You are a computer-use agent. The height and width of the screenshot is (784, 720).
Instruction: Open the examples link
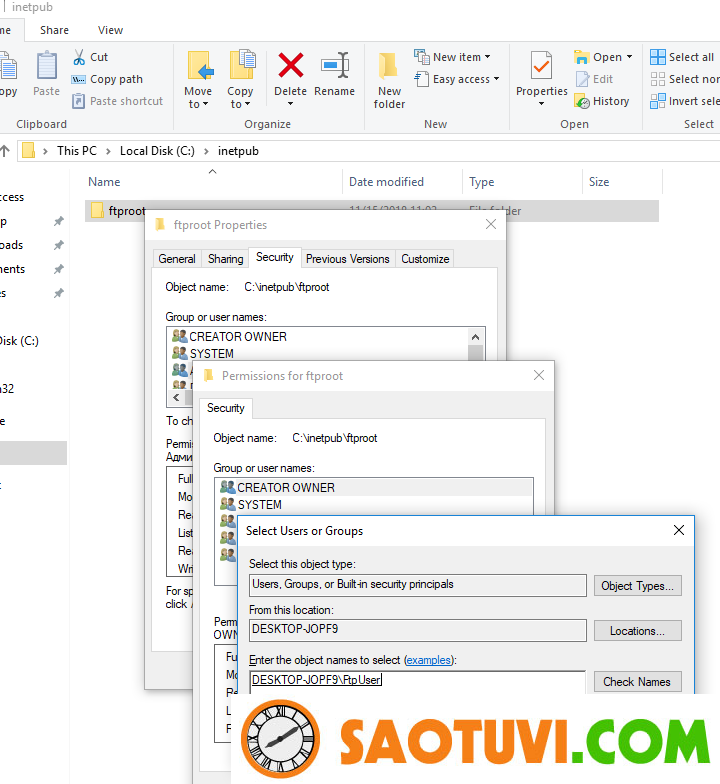428,660
